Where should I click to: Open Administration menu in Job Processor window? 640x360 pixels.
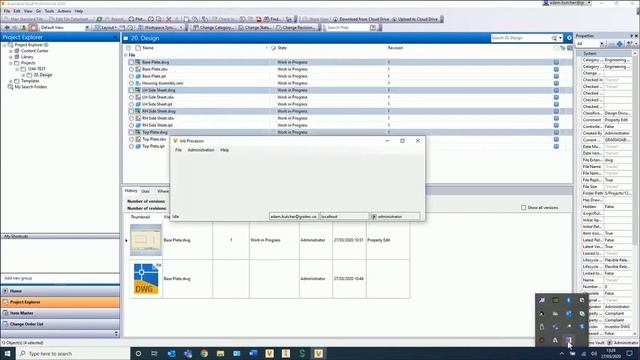coord(201,150)
